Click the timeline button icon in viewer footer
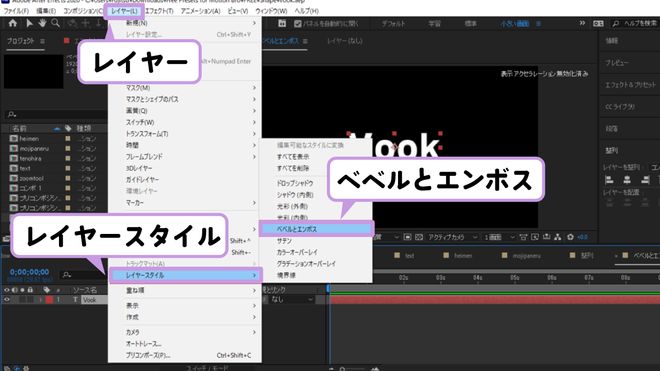Screen dimensions: 660x371 pyautogui.click(x=546, y=237)
